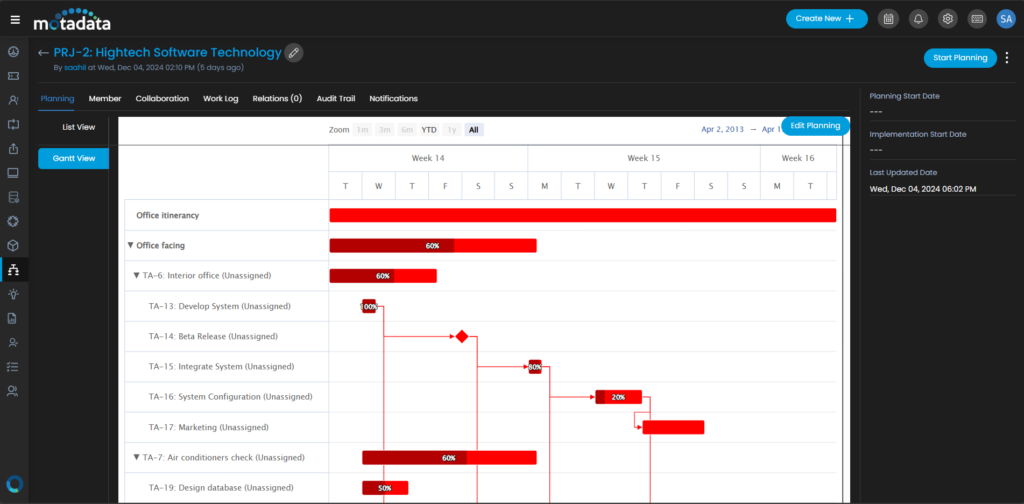The height and width of the screenshot is (504, 1024).
Task: Open the dashboard icon in sidebar
Action: [x=13, y=52]
